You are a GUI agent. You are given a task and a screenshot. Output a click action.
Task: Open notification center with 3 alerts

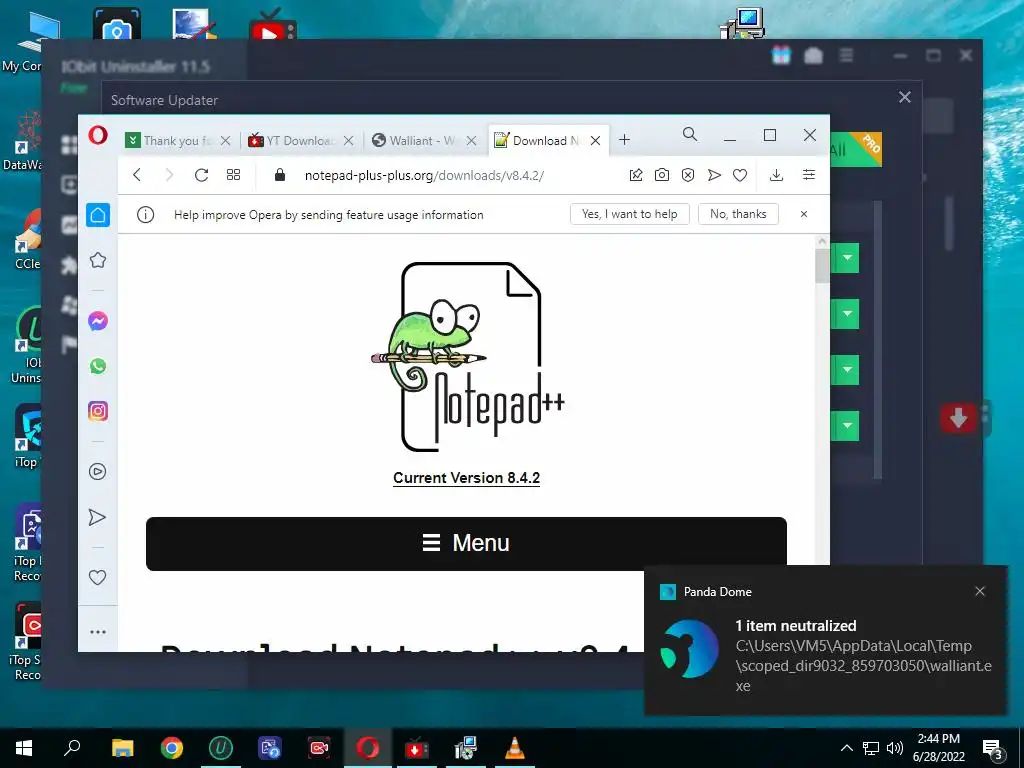(993, 750)
